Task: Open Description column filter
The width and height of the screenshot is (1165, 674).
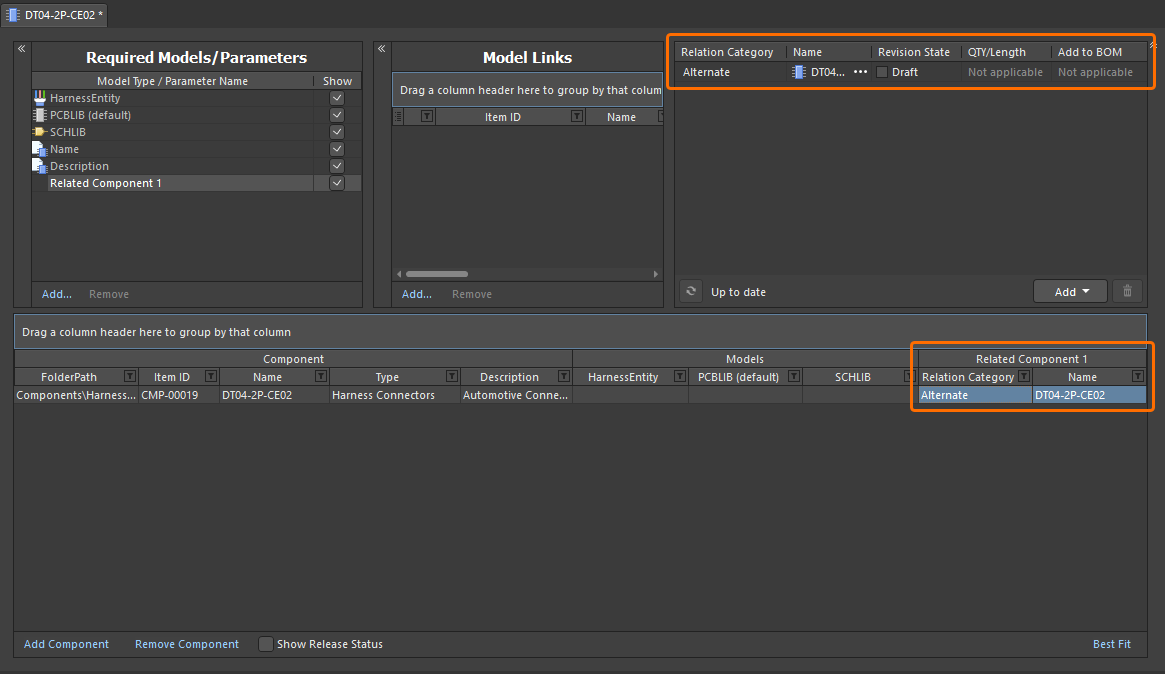Action: click(564, 377)
